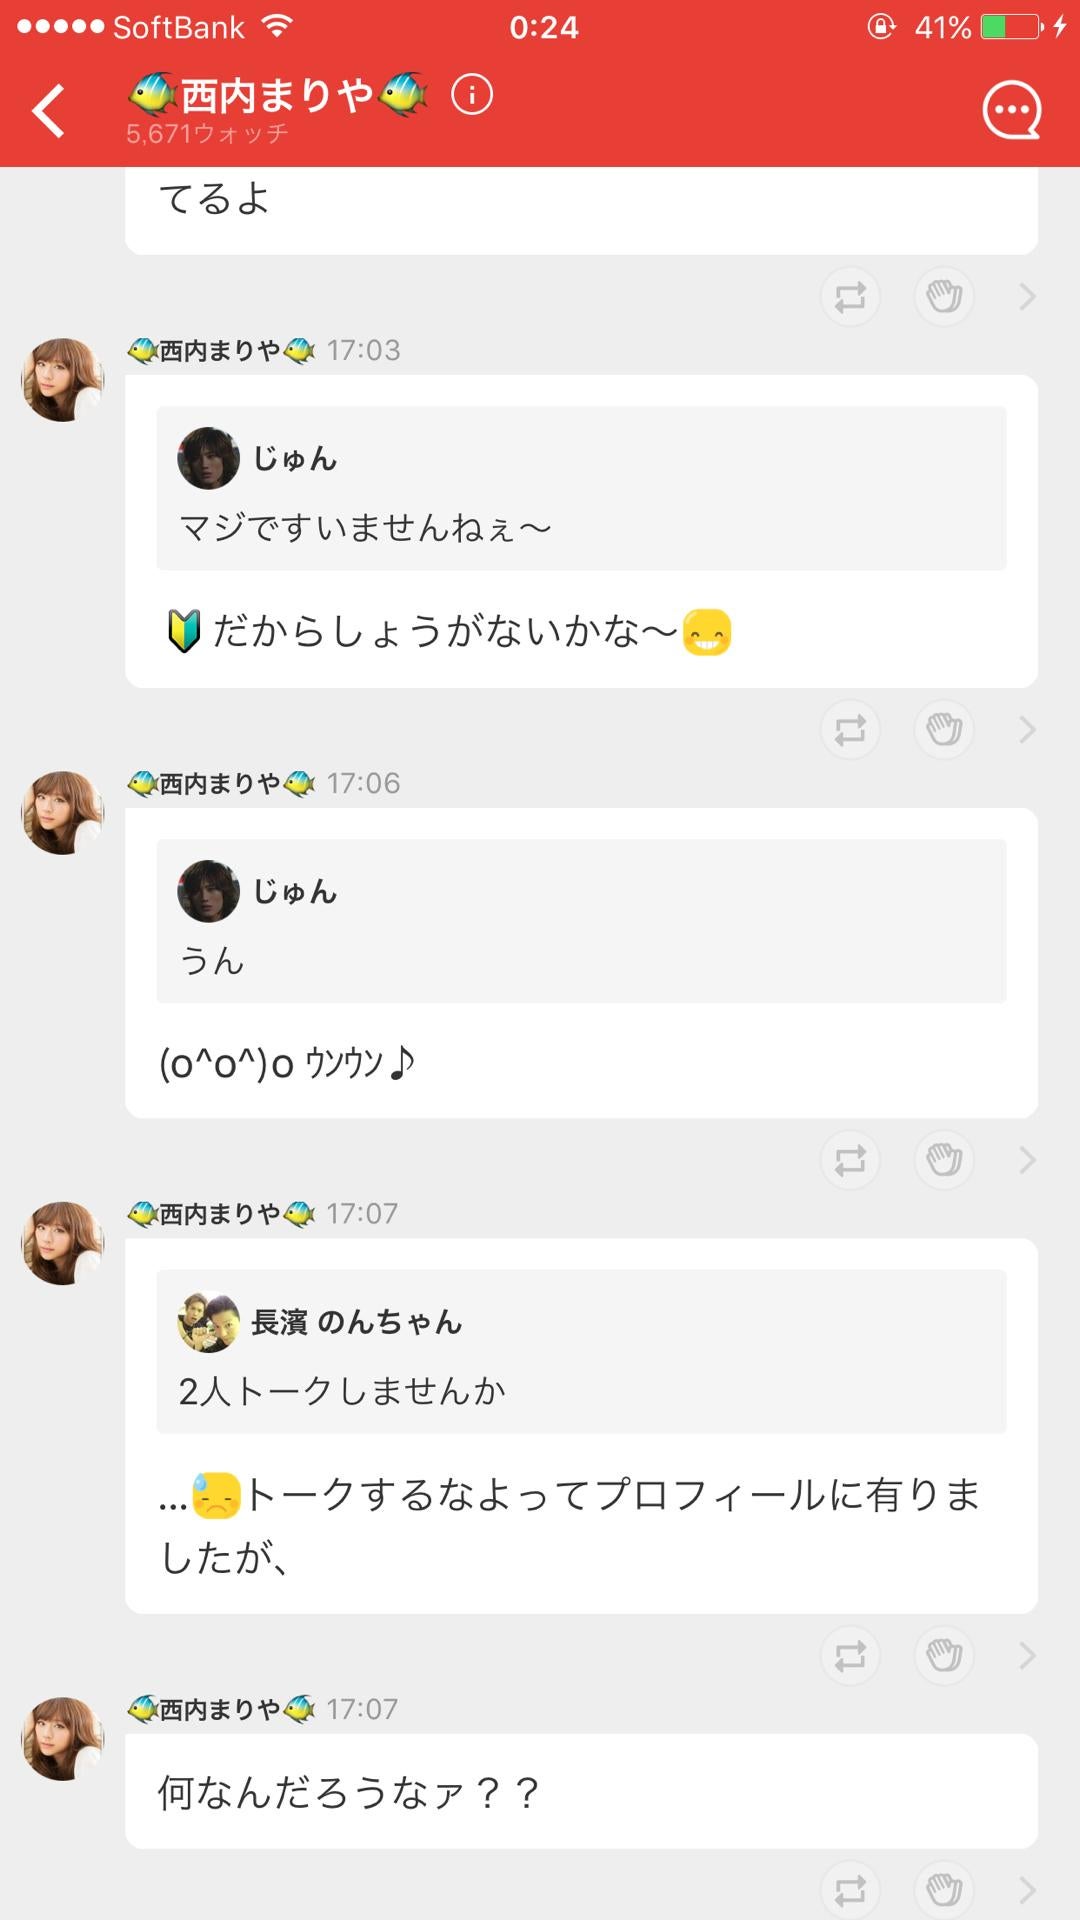
Task: Tap repost icon under the トークするなよ message
Action: [x=850, y=1656]
